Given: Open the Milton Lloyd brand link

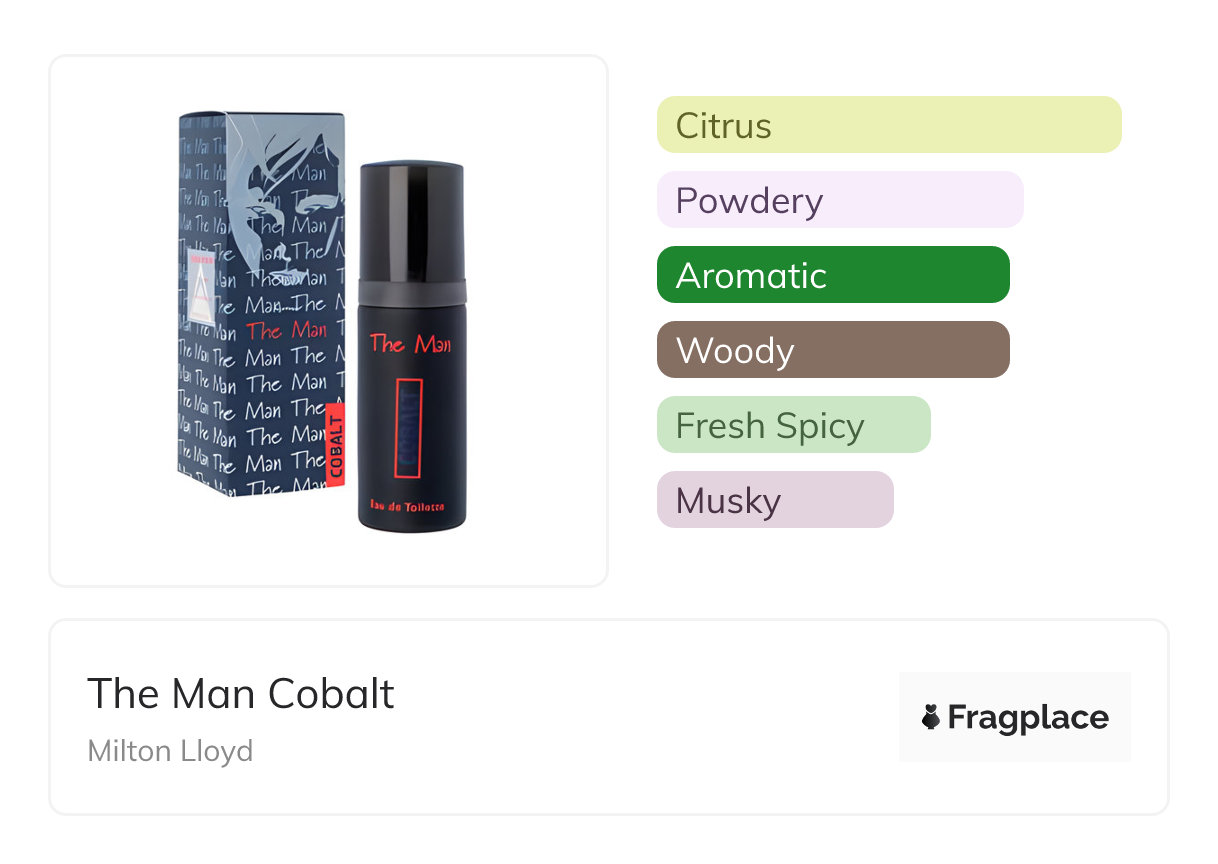Looking at the screenshot, I should coord(170,750).
